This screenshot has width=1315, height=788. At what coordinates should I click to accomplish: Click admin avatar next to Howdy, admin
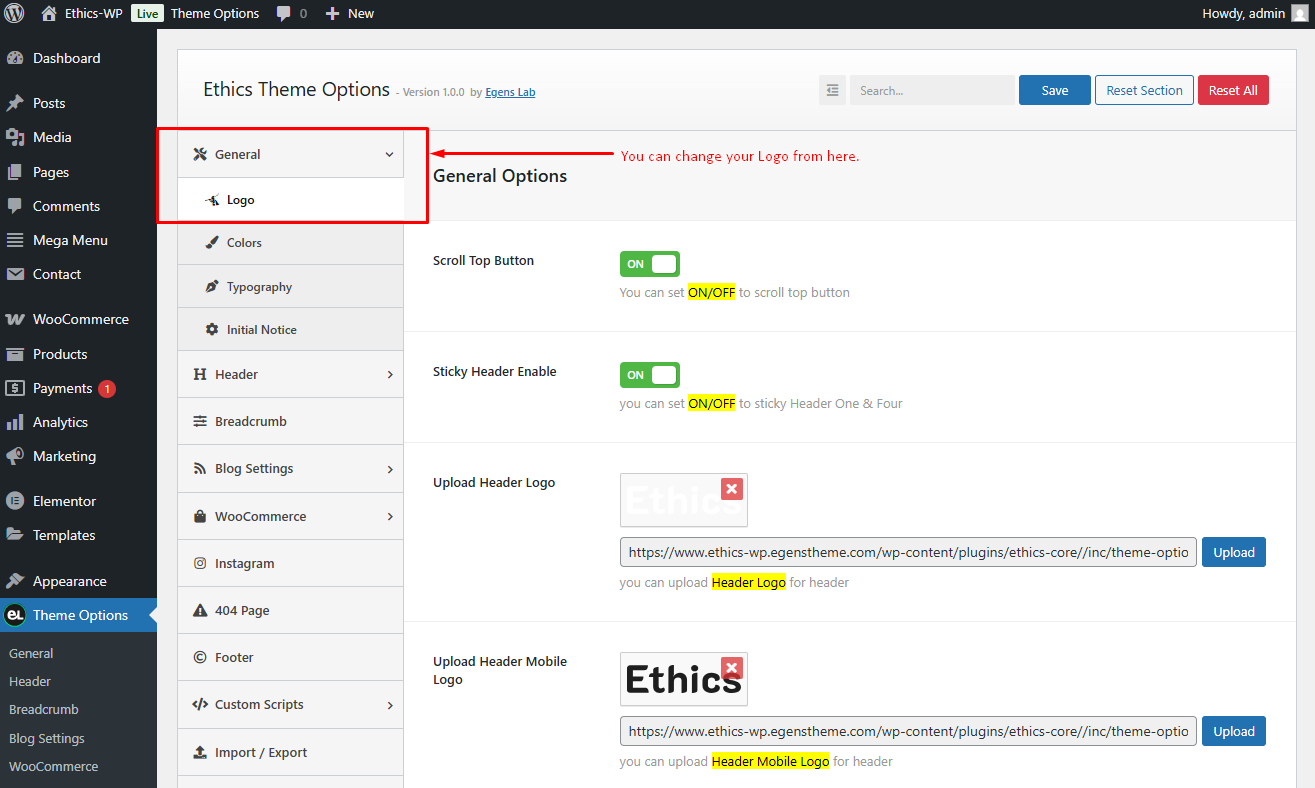point(1299,13)
